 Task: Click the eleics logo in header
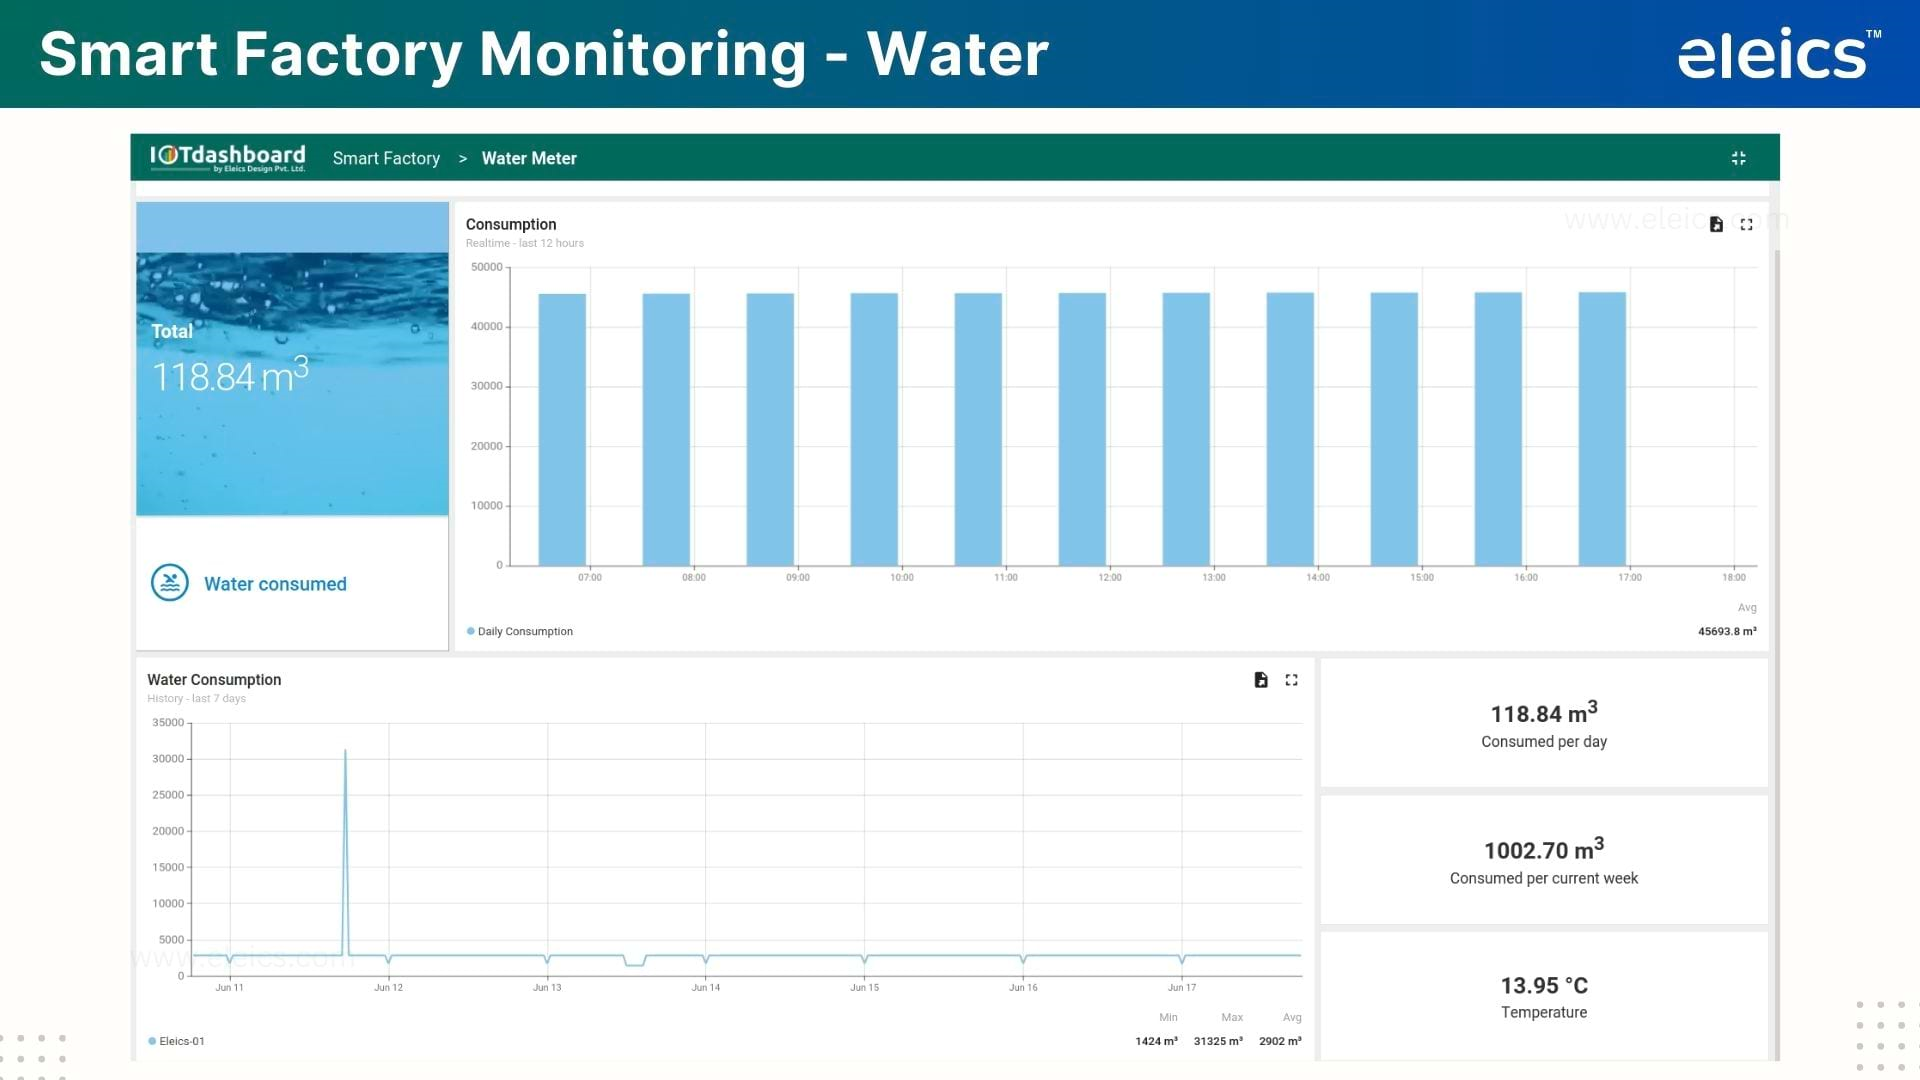(1779, 54)
